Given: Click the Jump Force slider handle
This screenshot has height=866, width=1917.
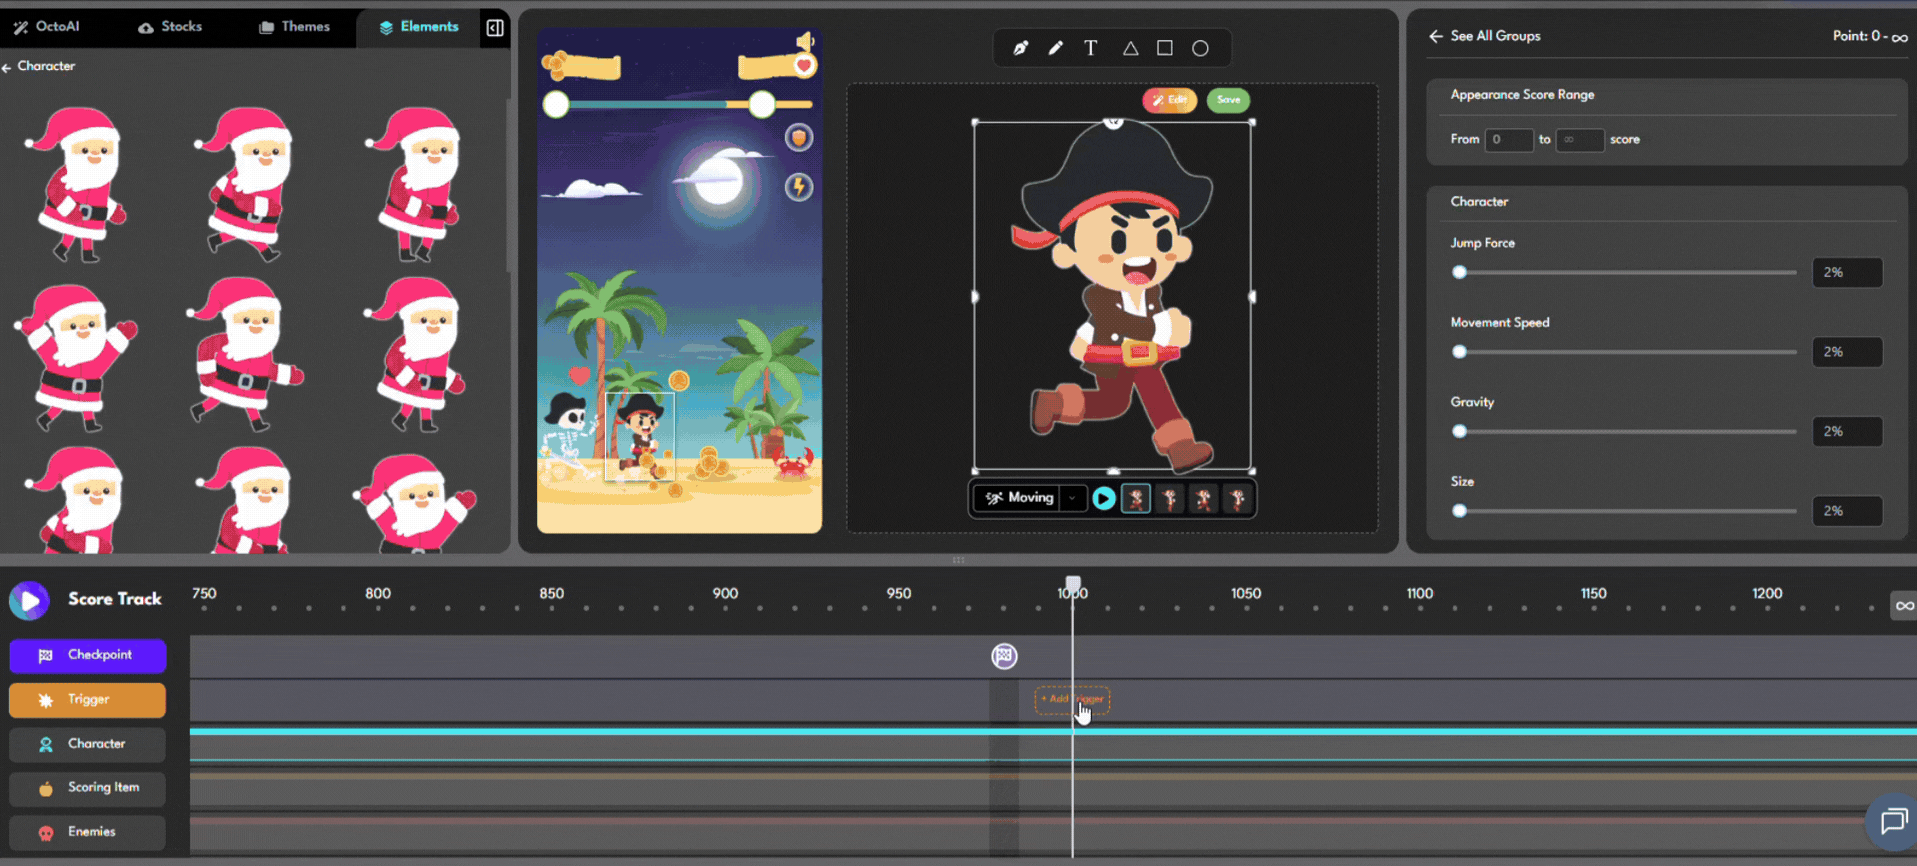Looking at the screenshot, I should pyautogui.click(x=1460, y=272).
